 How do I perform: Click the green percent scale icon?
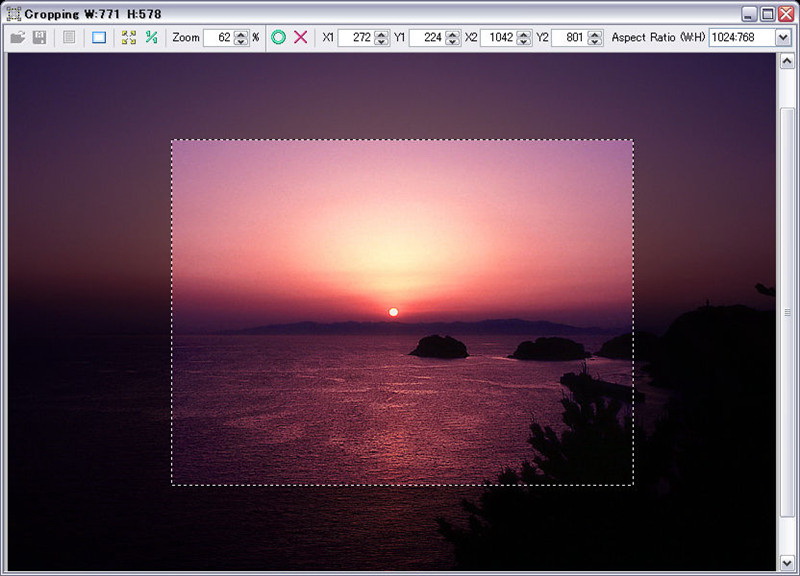click(x=151, y=37)
